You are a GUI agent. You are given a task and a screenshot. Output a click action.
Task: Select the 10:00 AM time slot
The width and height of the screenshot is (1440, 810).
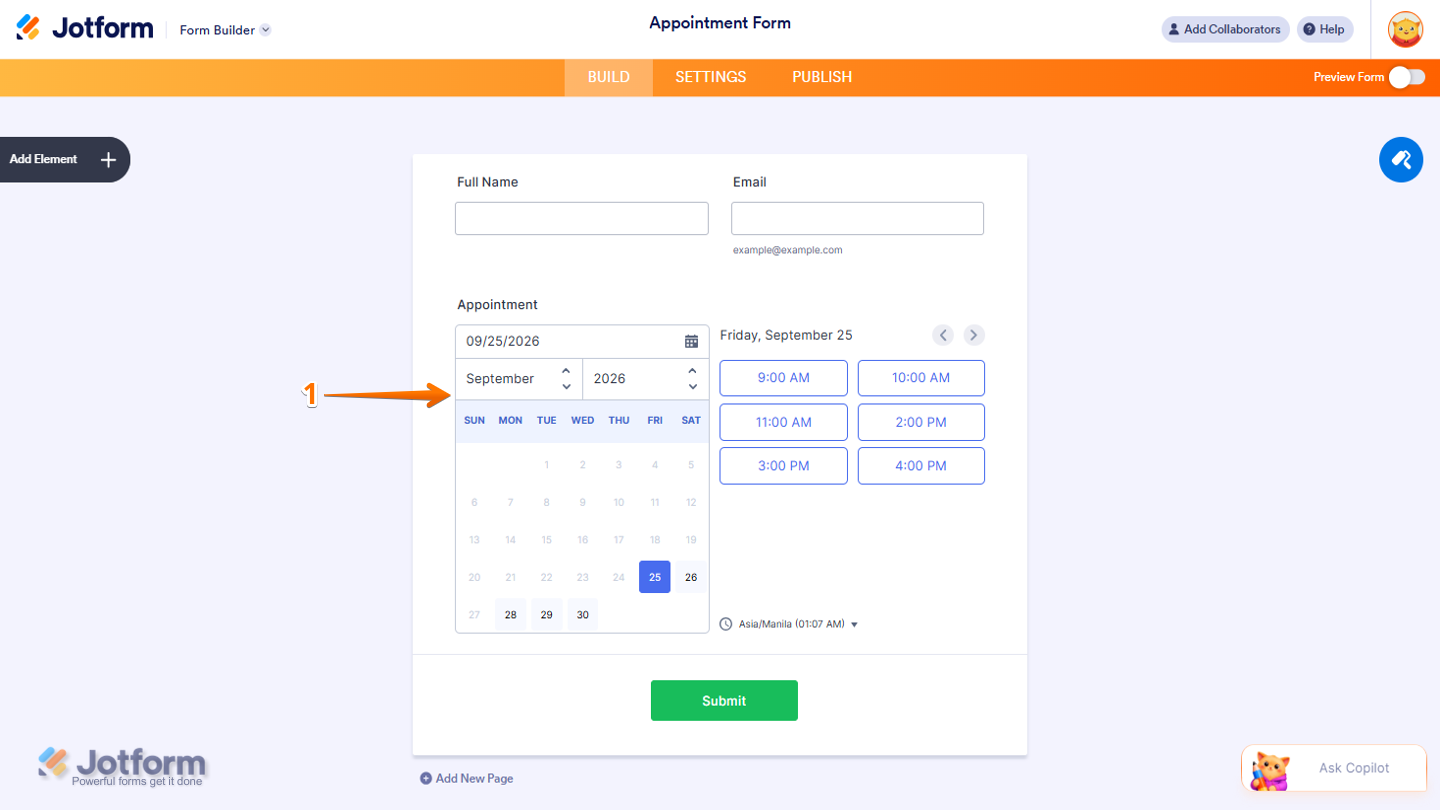click(921, 378)
